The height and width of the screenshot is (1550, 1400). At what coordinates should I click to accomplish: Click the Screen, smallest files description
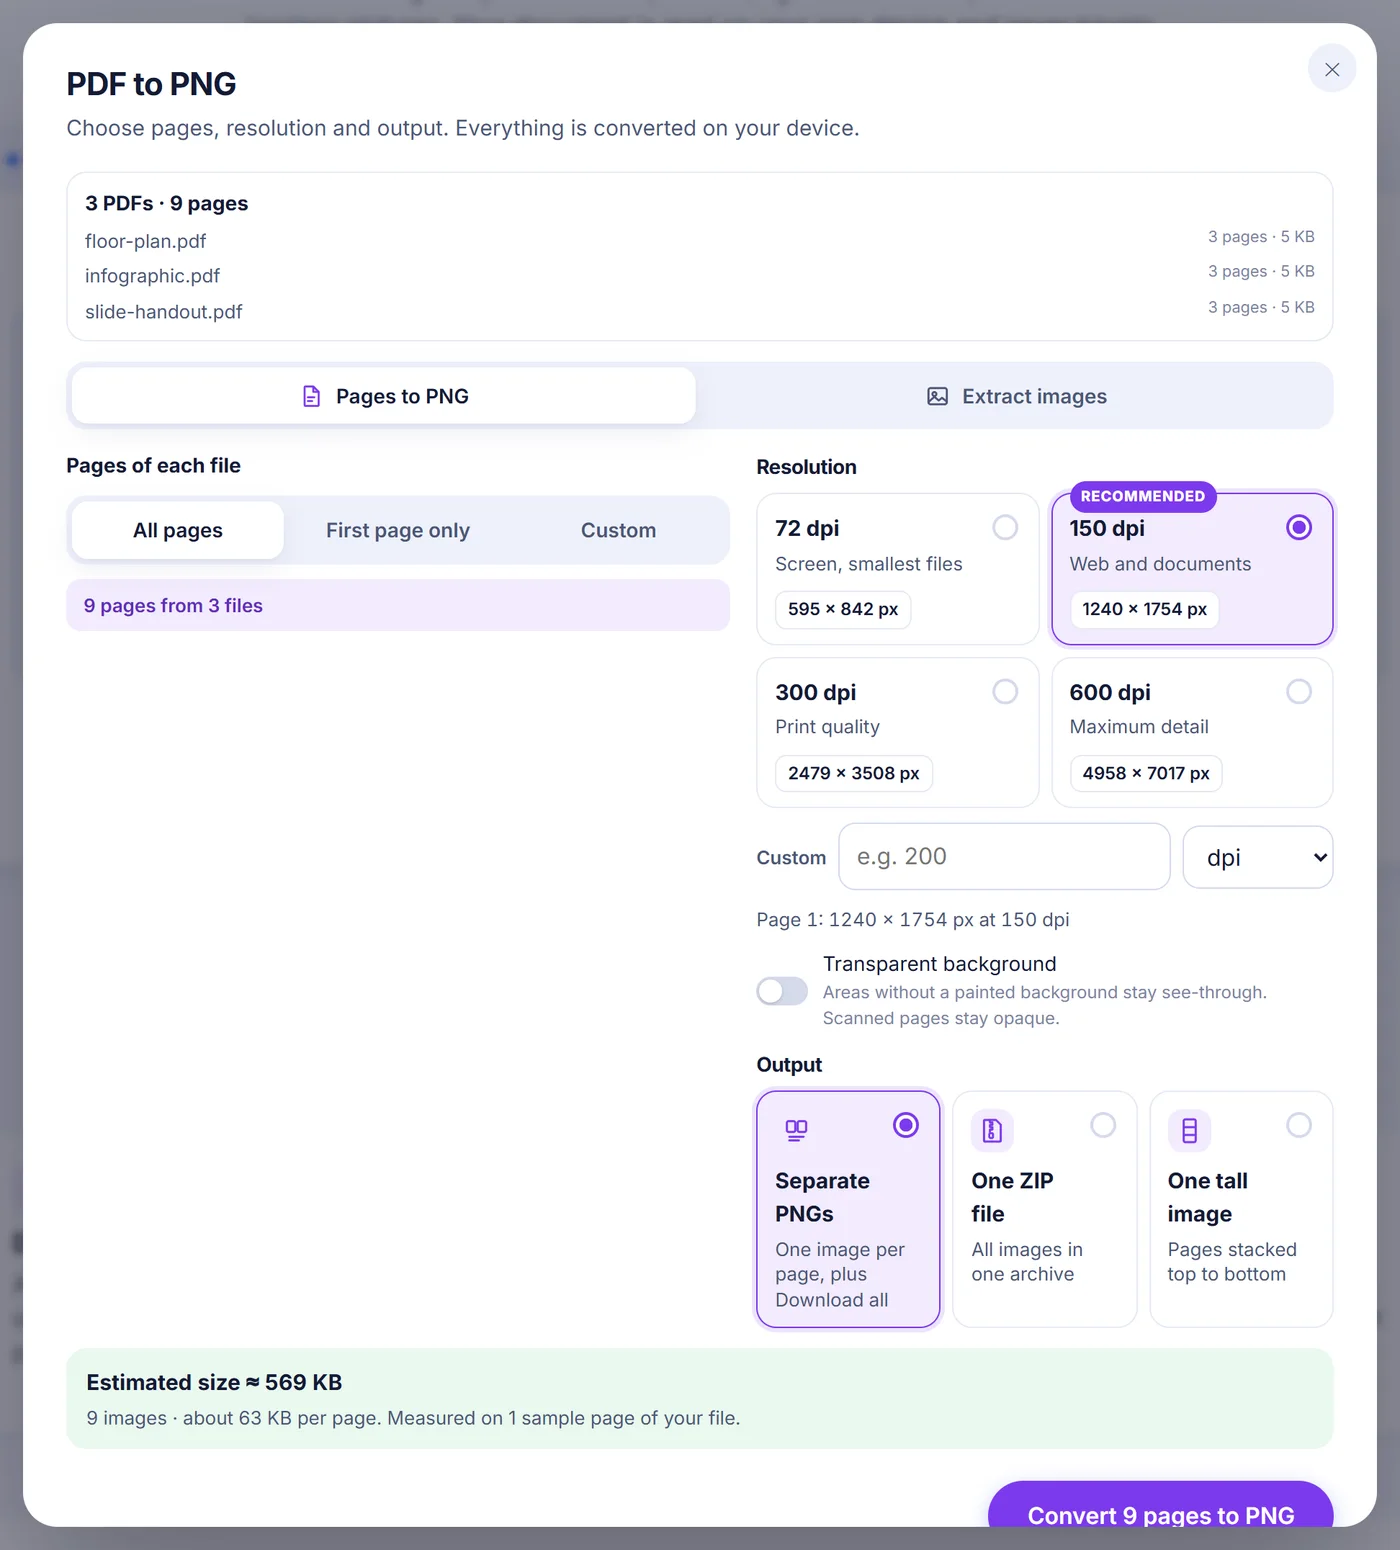868,564
